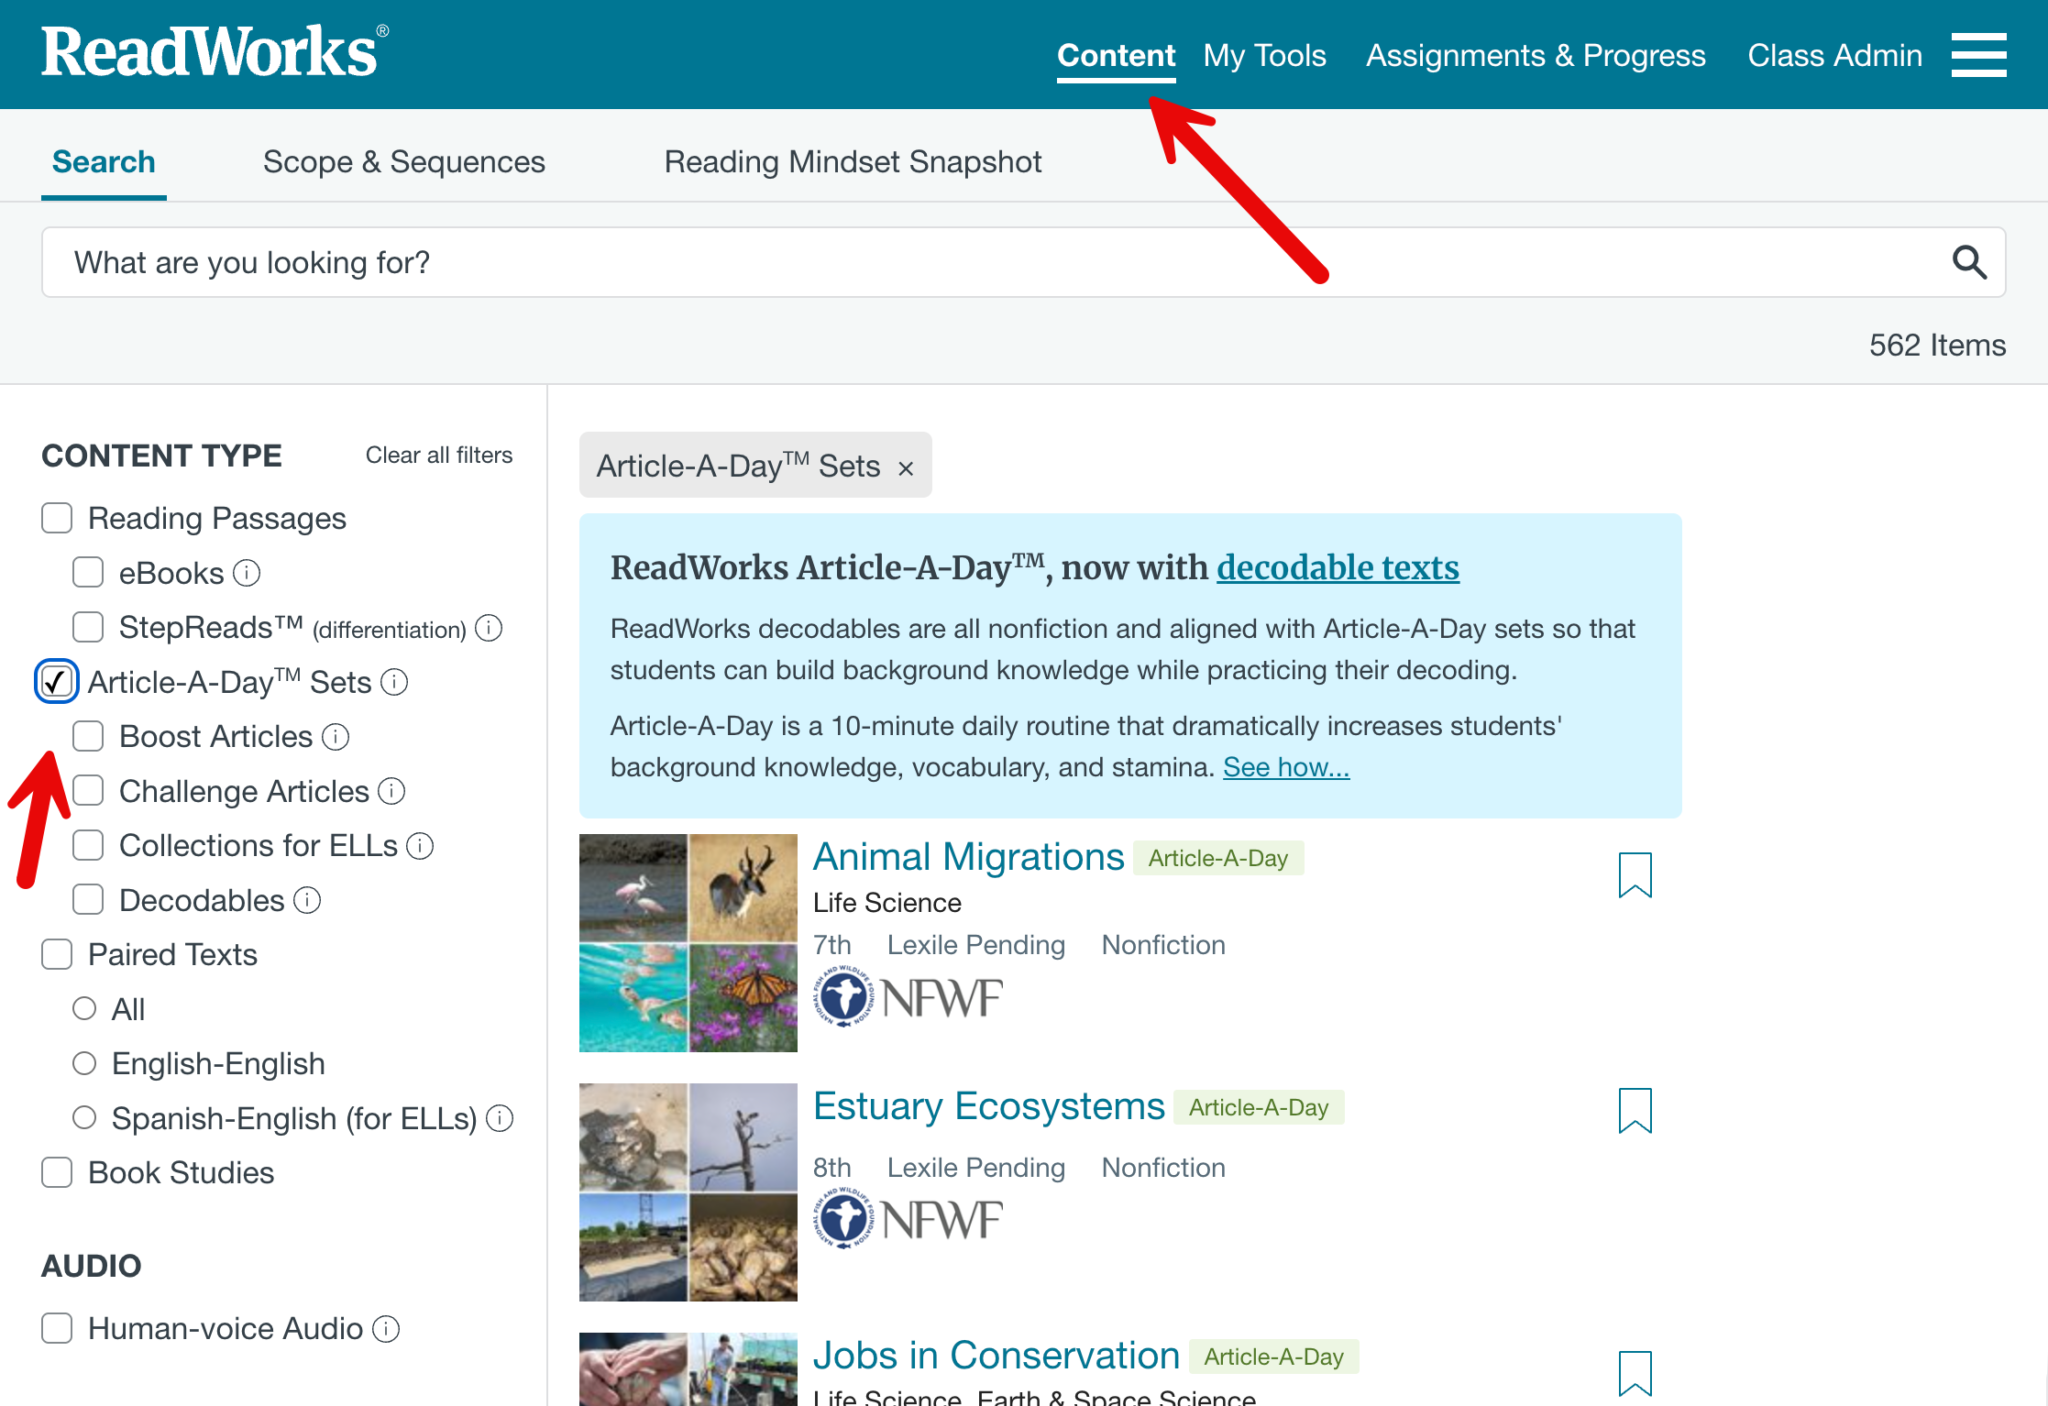Bookmark the Estuary Ecosystems set
This screenshot has height=1406, width=2048.
pyautogui.click(x=1635, y=1110)
